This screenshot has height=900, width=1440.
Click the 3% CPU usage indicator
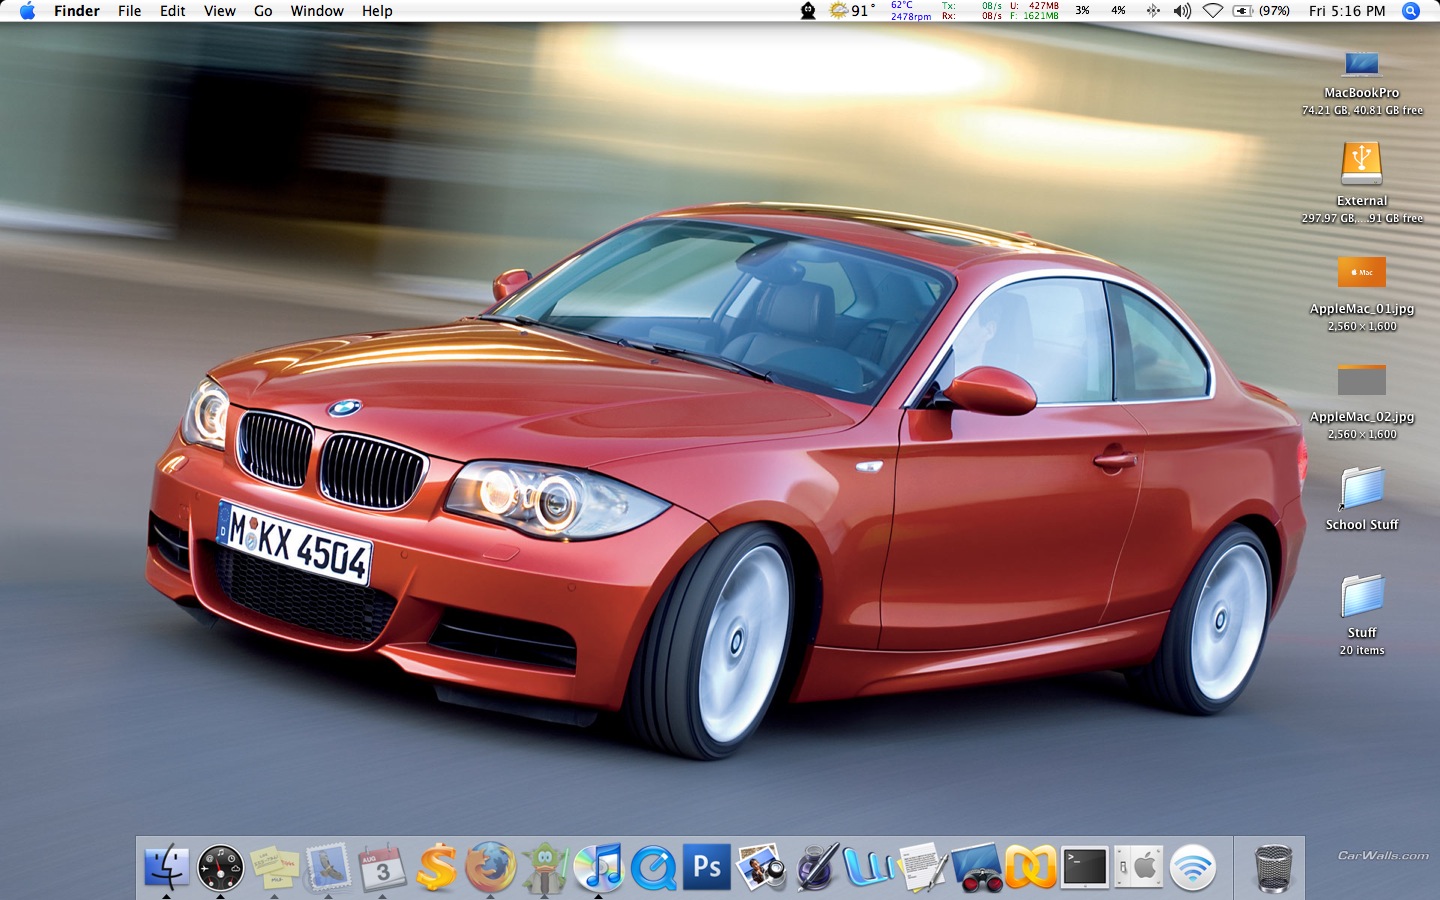point(1082,11)
